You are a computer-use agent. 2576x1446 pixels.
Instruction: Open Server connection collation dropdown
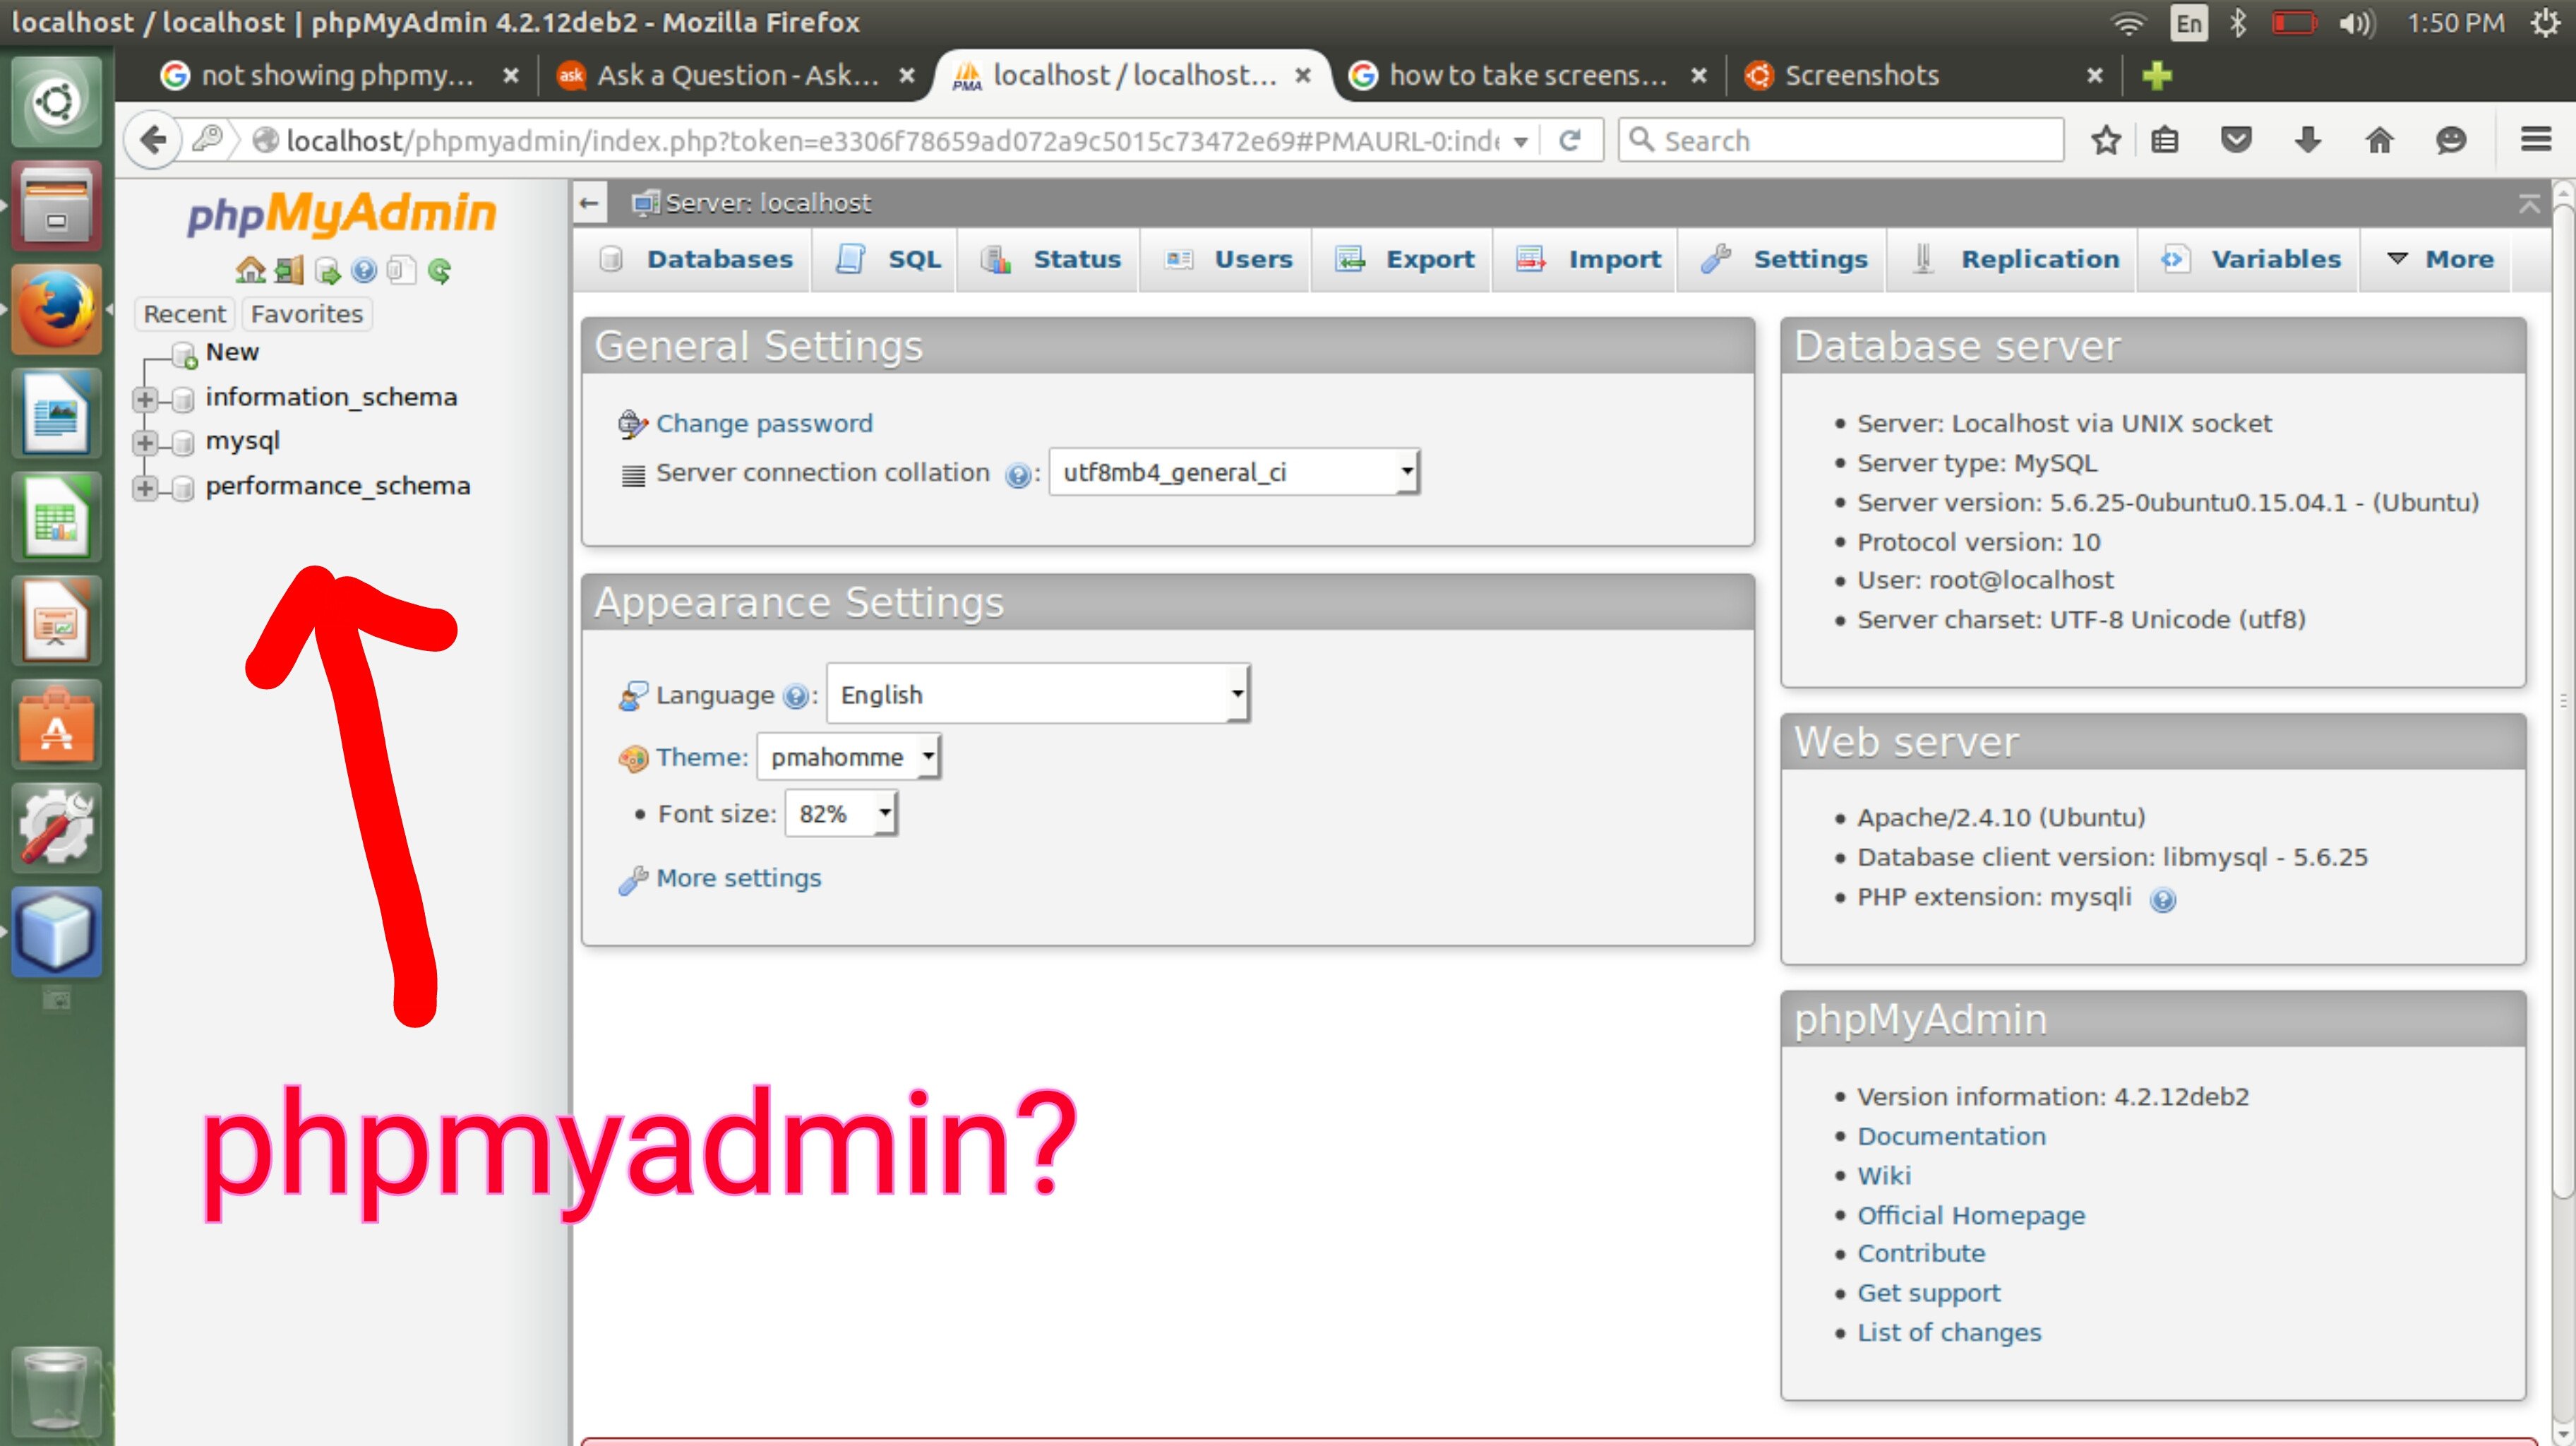[x=1234, y=472]
